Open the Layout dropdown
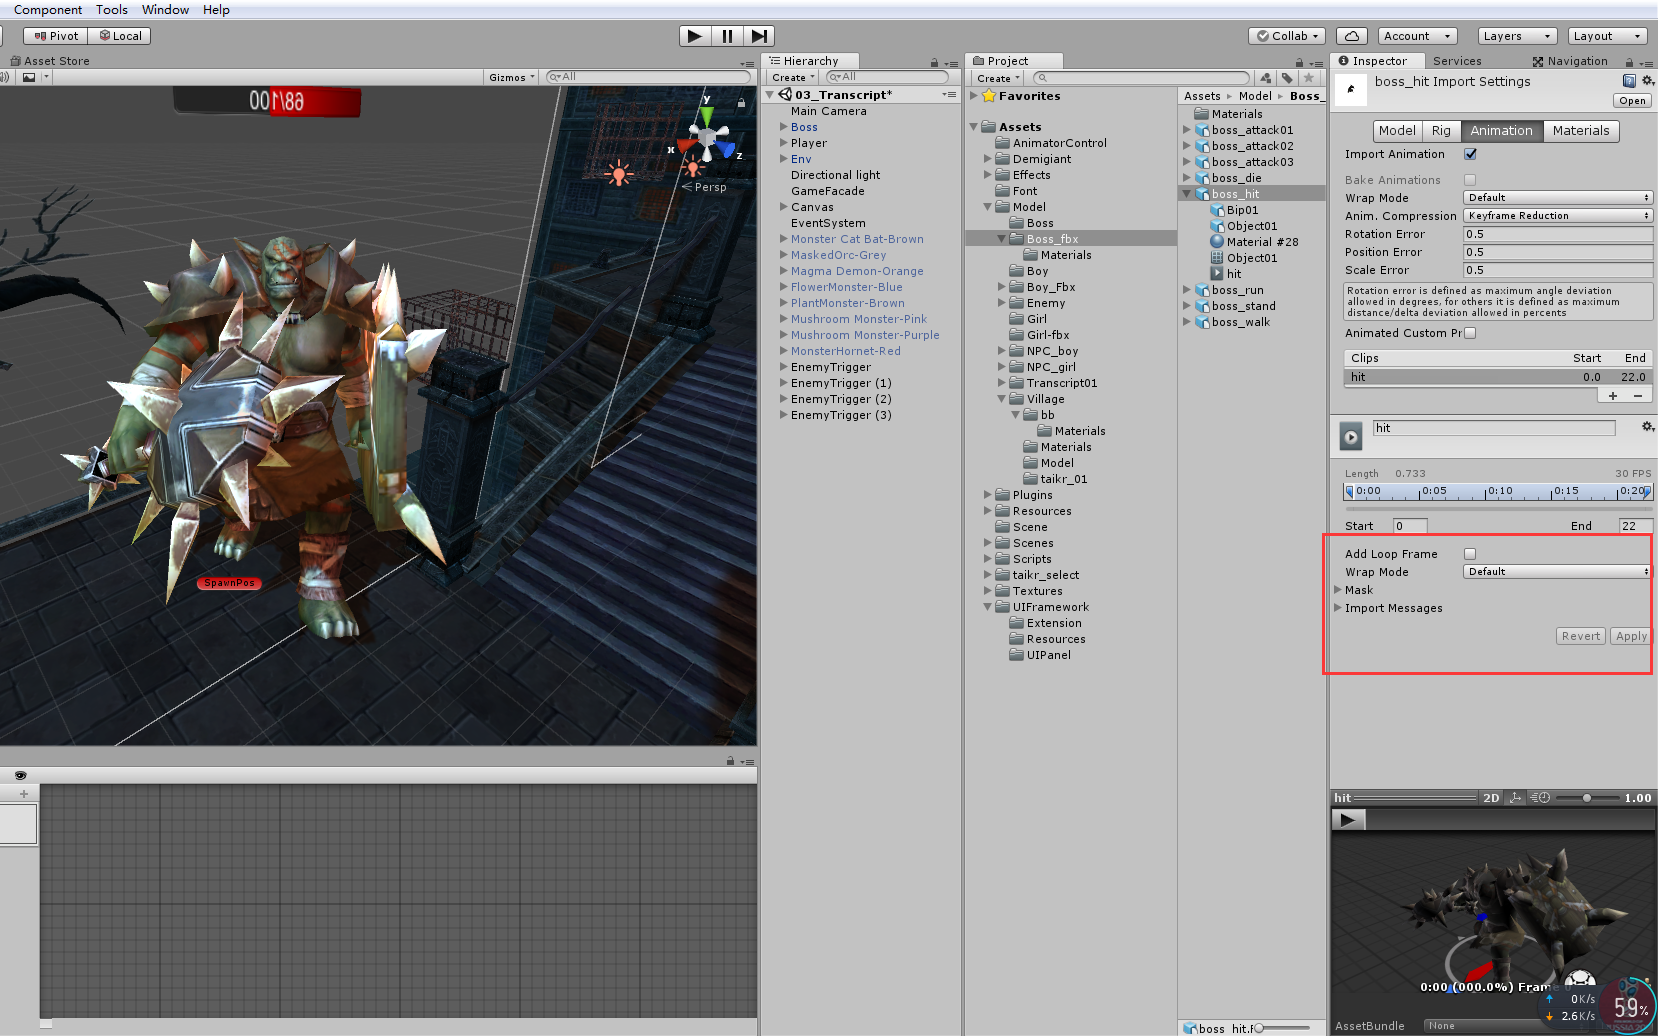Image resolution: width=1658 pixels, height=1036 pixels. [1607, 36]
